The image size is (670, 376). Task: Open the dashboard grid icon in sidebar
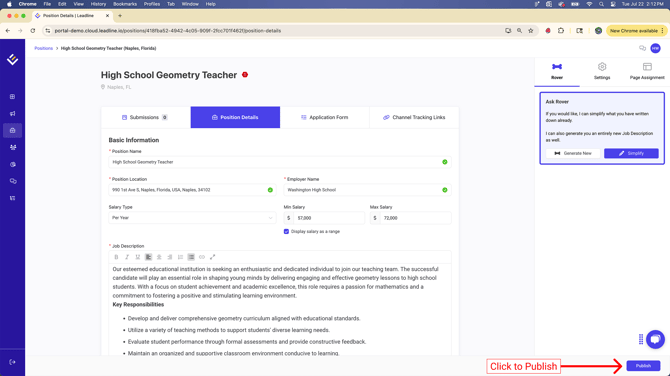click(12, 97)
